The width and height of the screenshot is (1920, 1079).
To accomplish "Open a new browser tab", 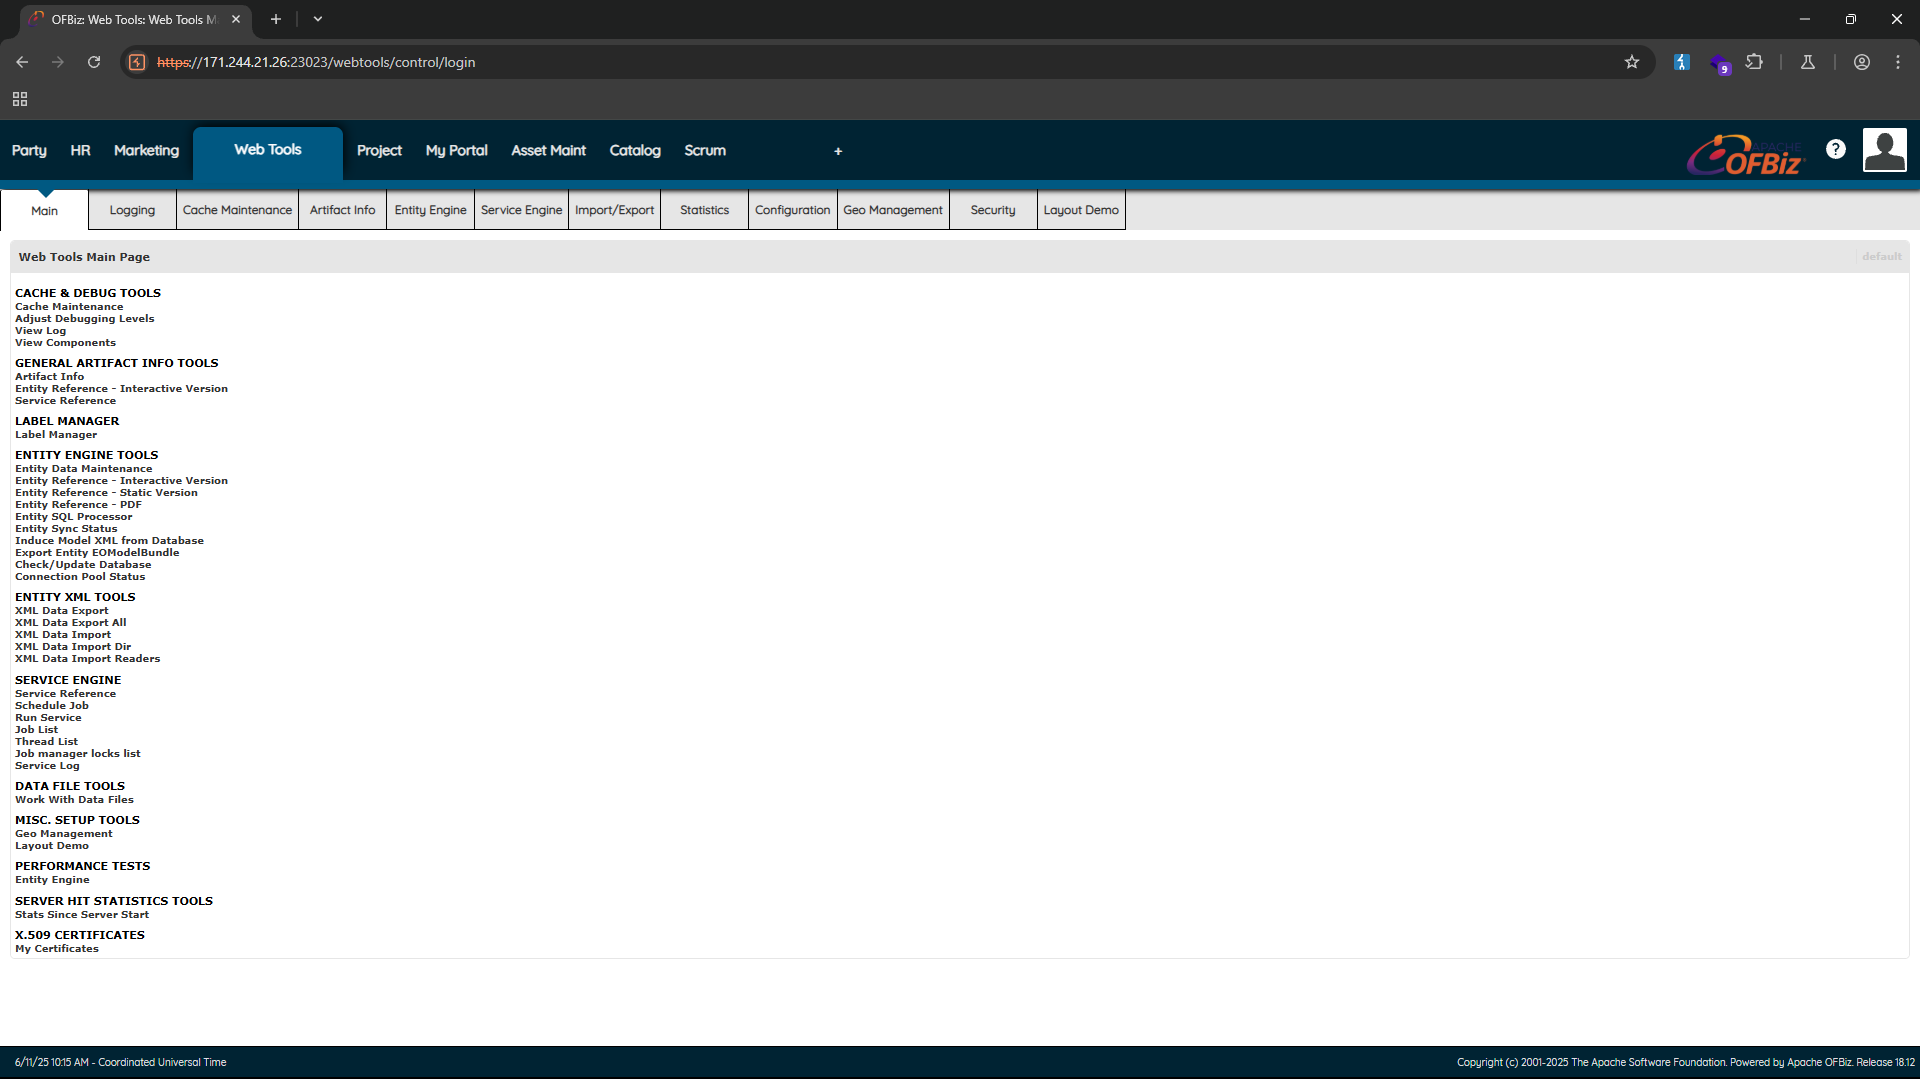I will pos(276,19).
